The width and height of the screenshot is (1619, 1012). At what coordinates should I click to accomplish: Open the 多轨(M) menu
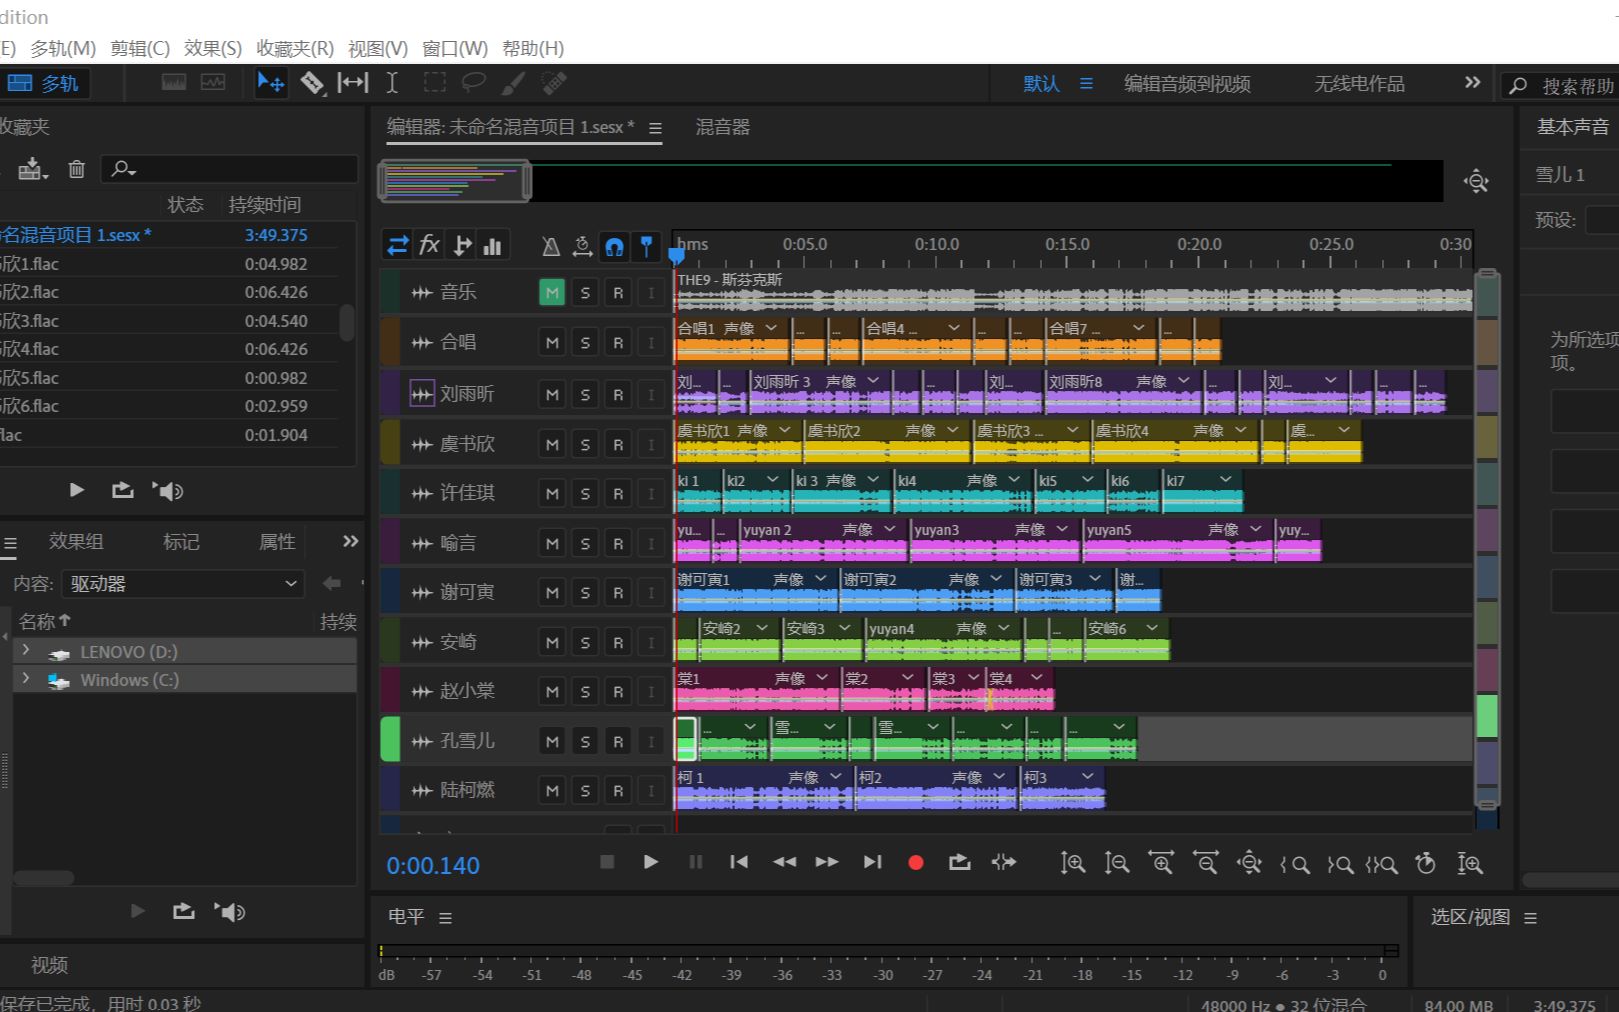(x=62, y=48)
